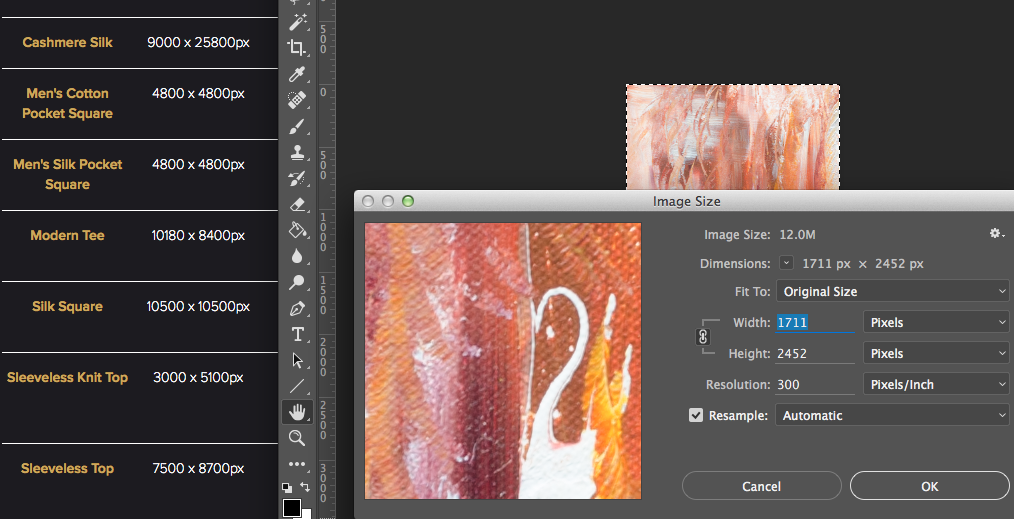Select the Paint Bucket tool
The image size is (1014, 519).
[x=297, y=230]
